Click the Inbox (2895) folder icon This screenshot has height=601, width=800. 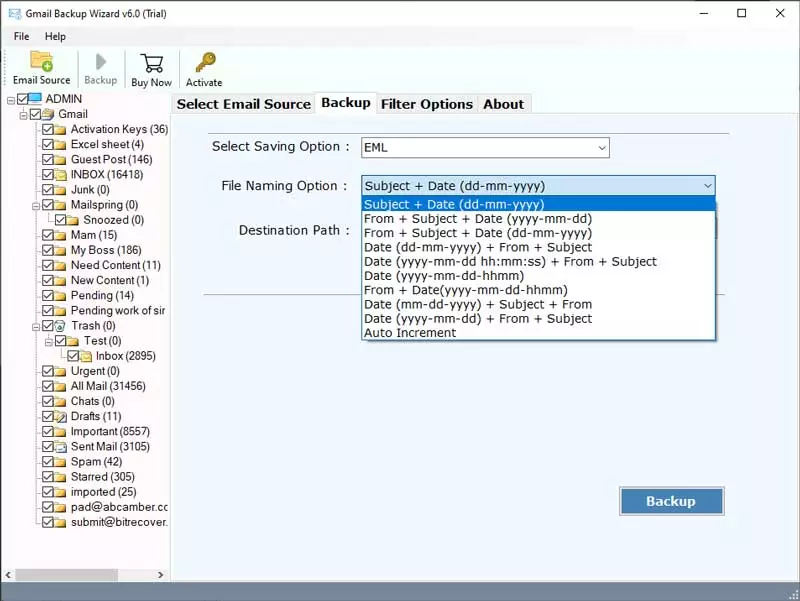pyautogui.click(x=86, y=356)
